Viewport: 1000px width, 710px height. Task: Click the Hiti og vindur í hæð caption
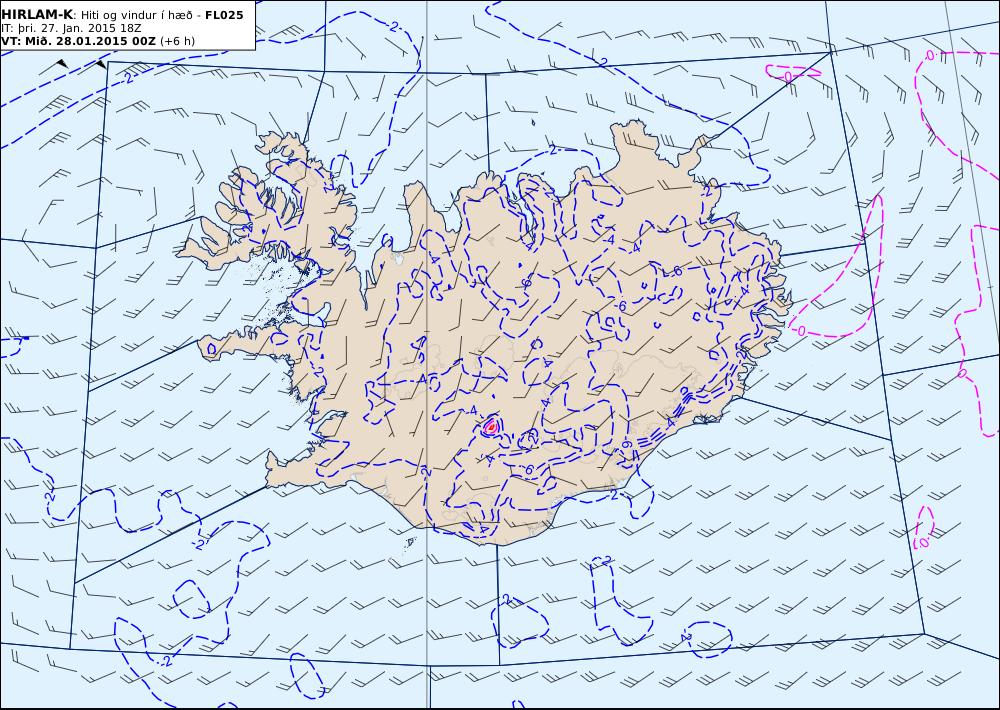(137, 15)
